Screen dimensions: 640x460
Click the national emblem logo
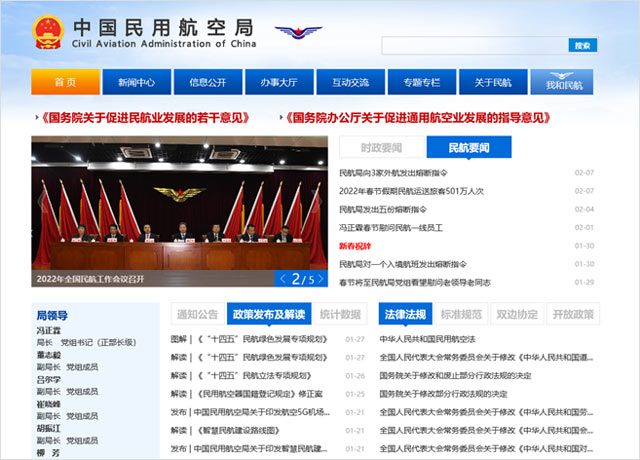48,32
